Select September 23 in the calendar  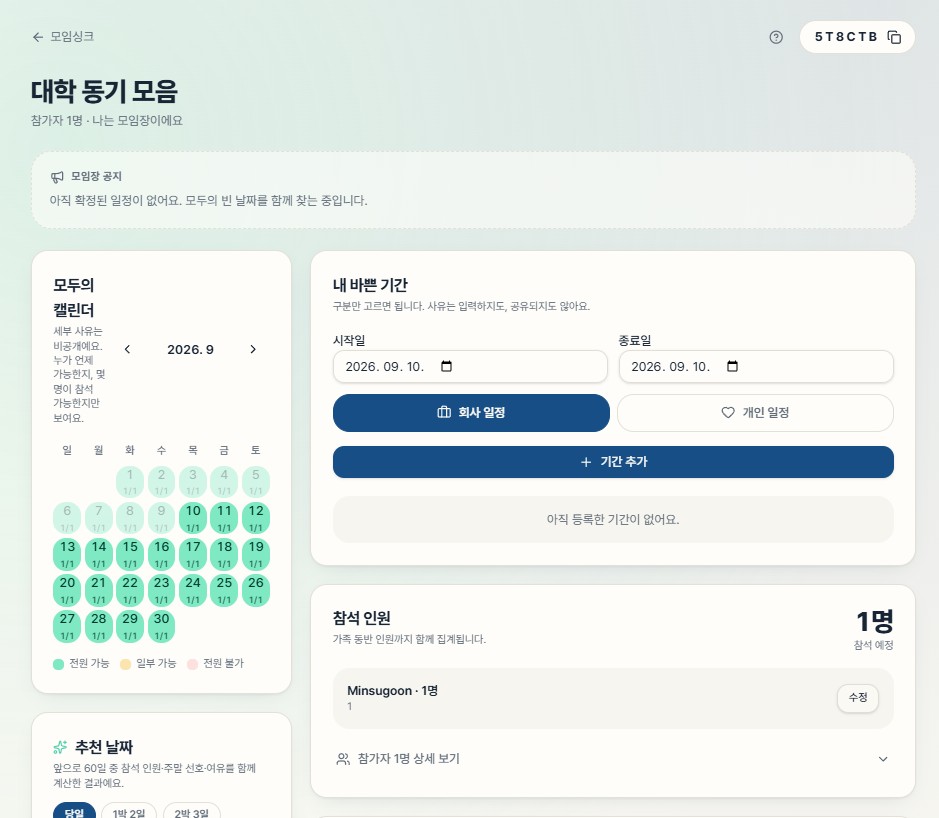(162, 590)
